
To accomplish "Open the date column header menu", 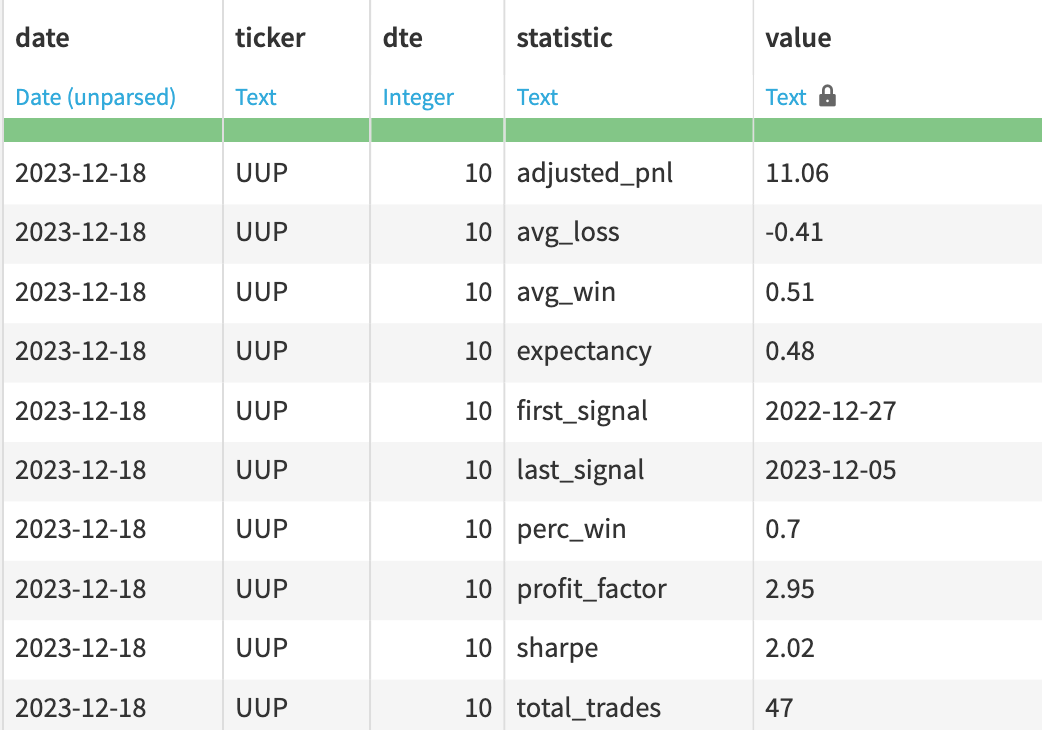I will (x=42, y=39).
